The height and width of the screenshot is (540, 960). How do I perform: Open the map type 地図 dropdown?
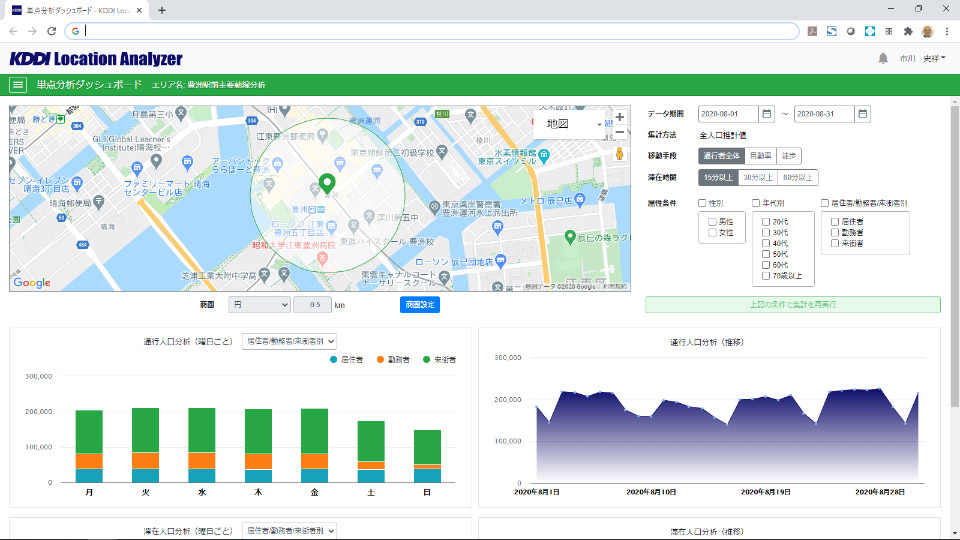[569, 124]
